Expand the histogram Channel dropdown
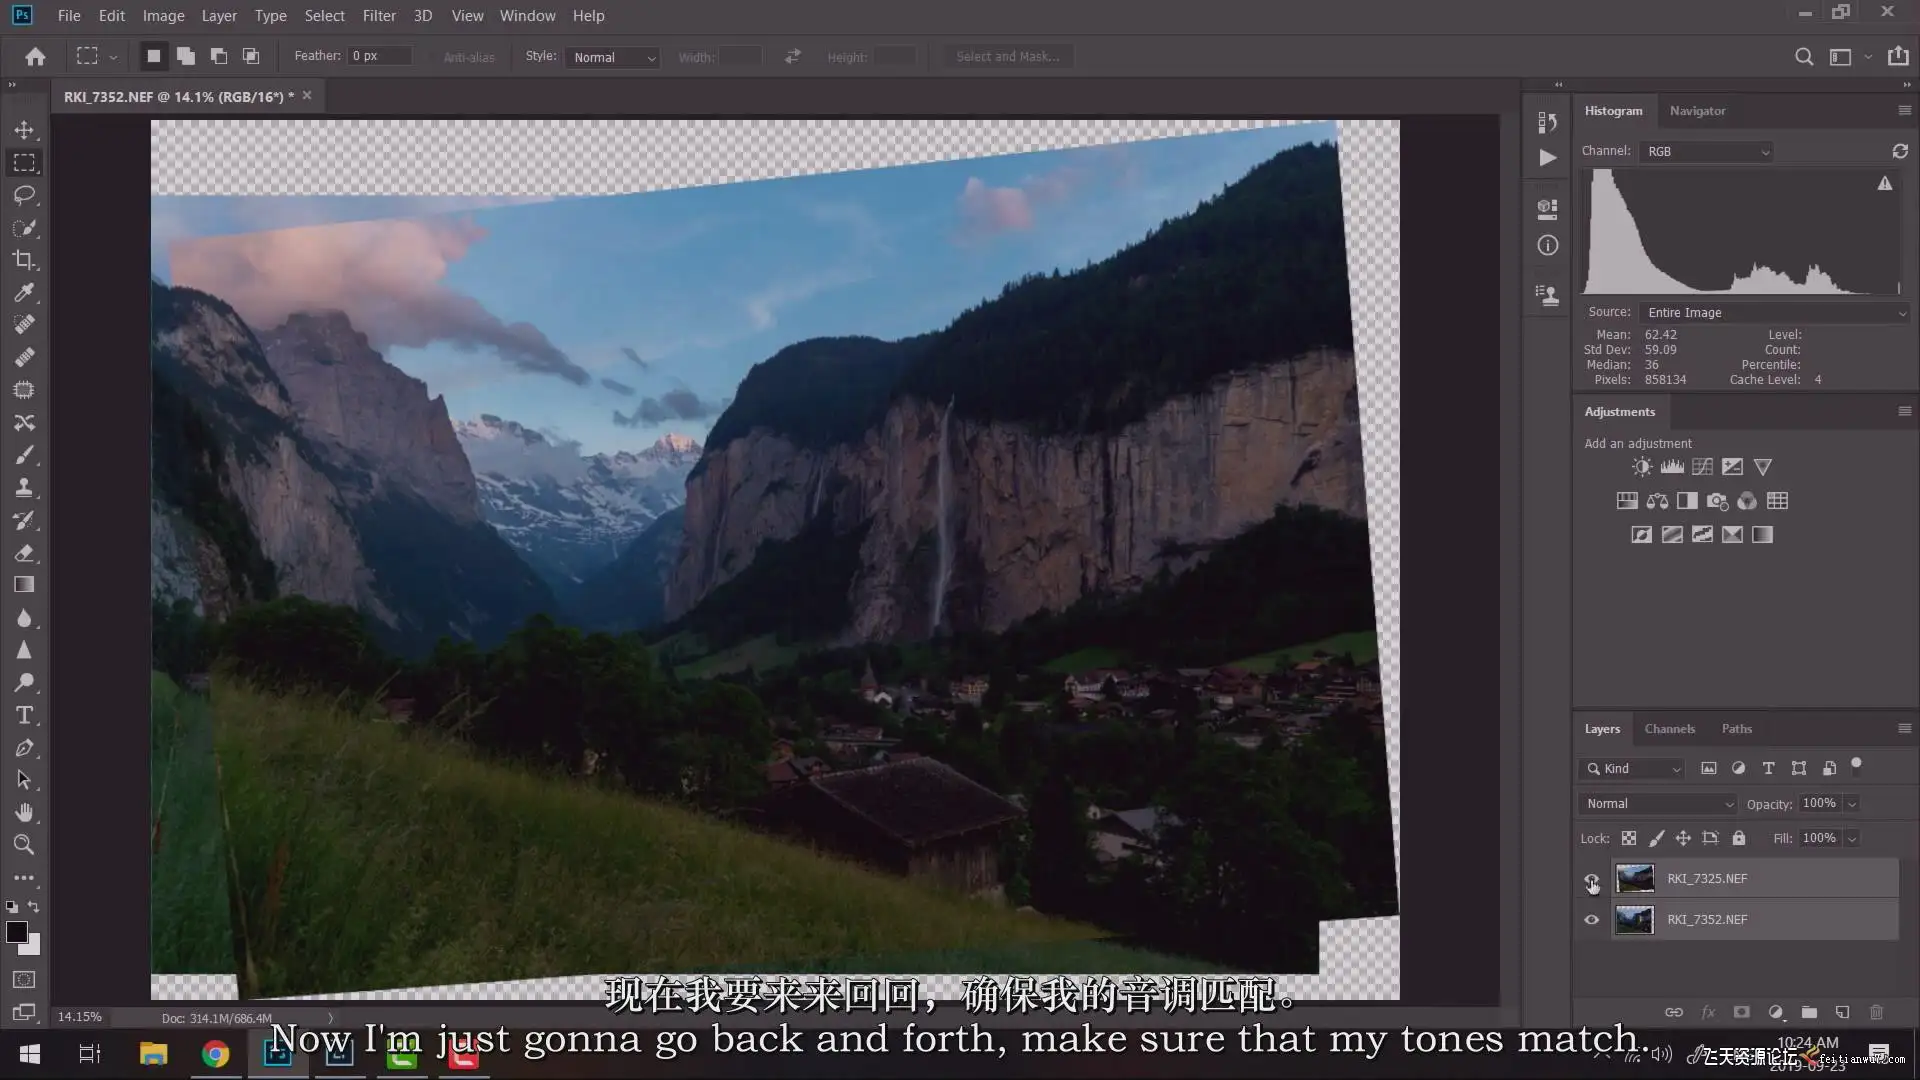This screenshot has width=1920, height=1080. click(1706, 152)
